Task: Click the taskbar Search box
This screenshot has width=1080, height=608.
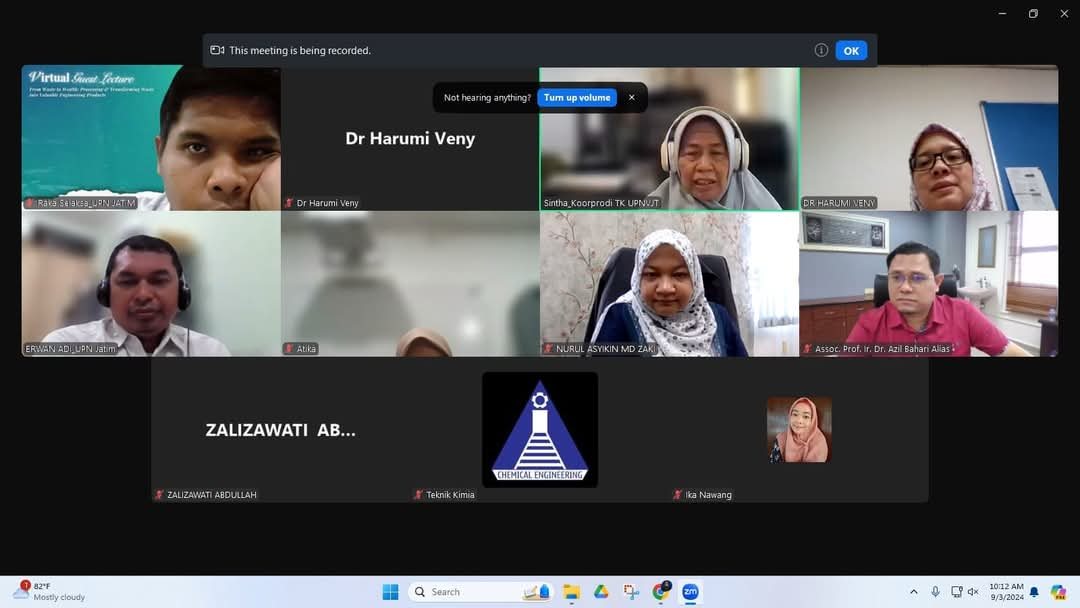Action: [480, 591]
